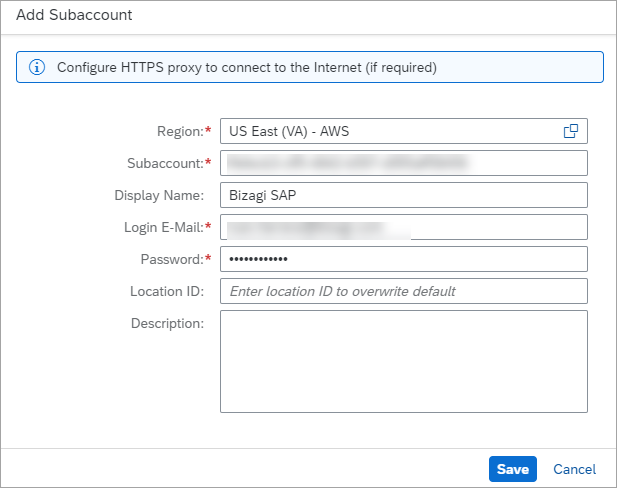Select the Region field showing US East (VA) - AWS
This screenshot has width=617, height=488.
[404, 131]
